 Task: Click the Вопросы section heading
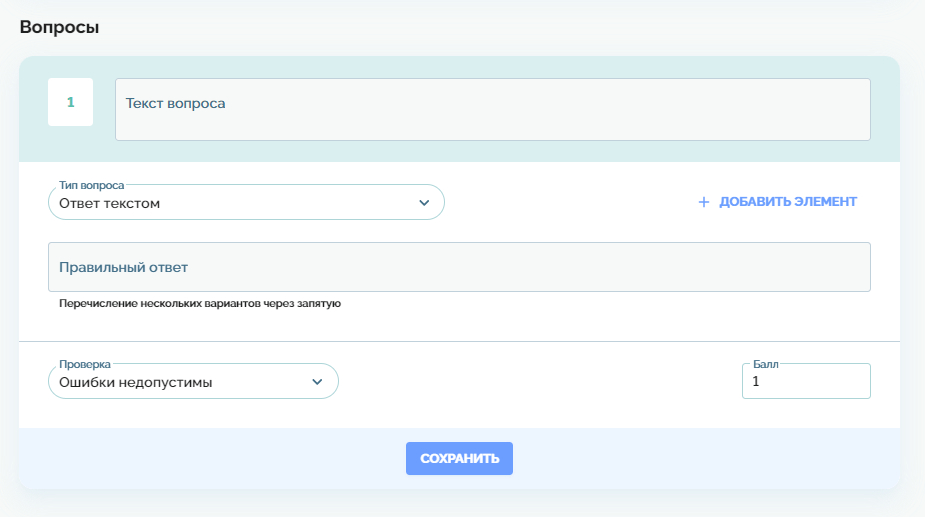59,27
